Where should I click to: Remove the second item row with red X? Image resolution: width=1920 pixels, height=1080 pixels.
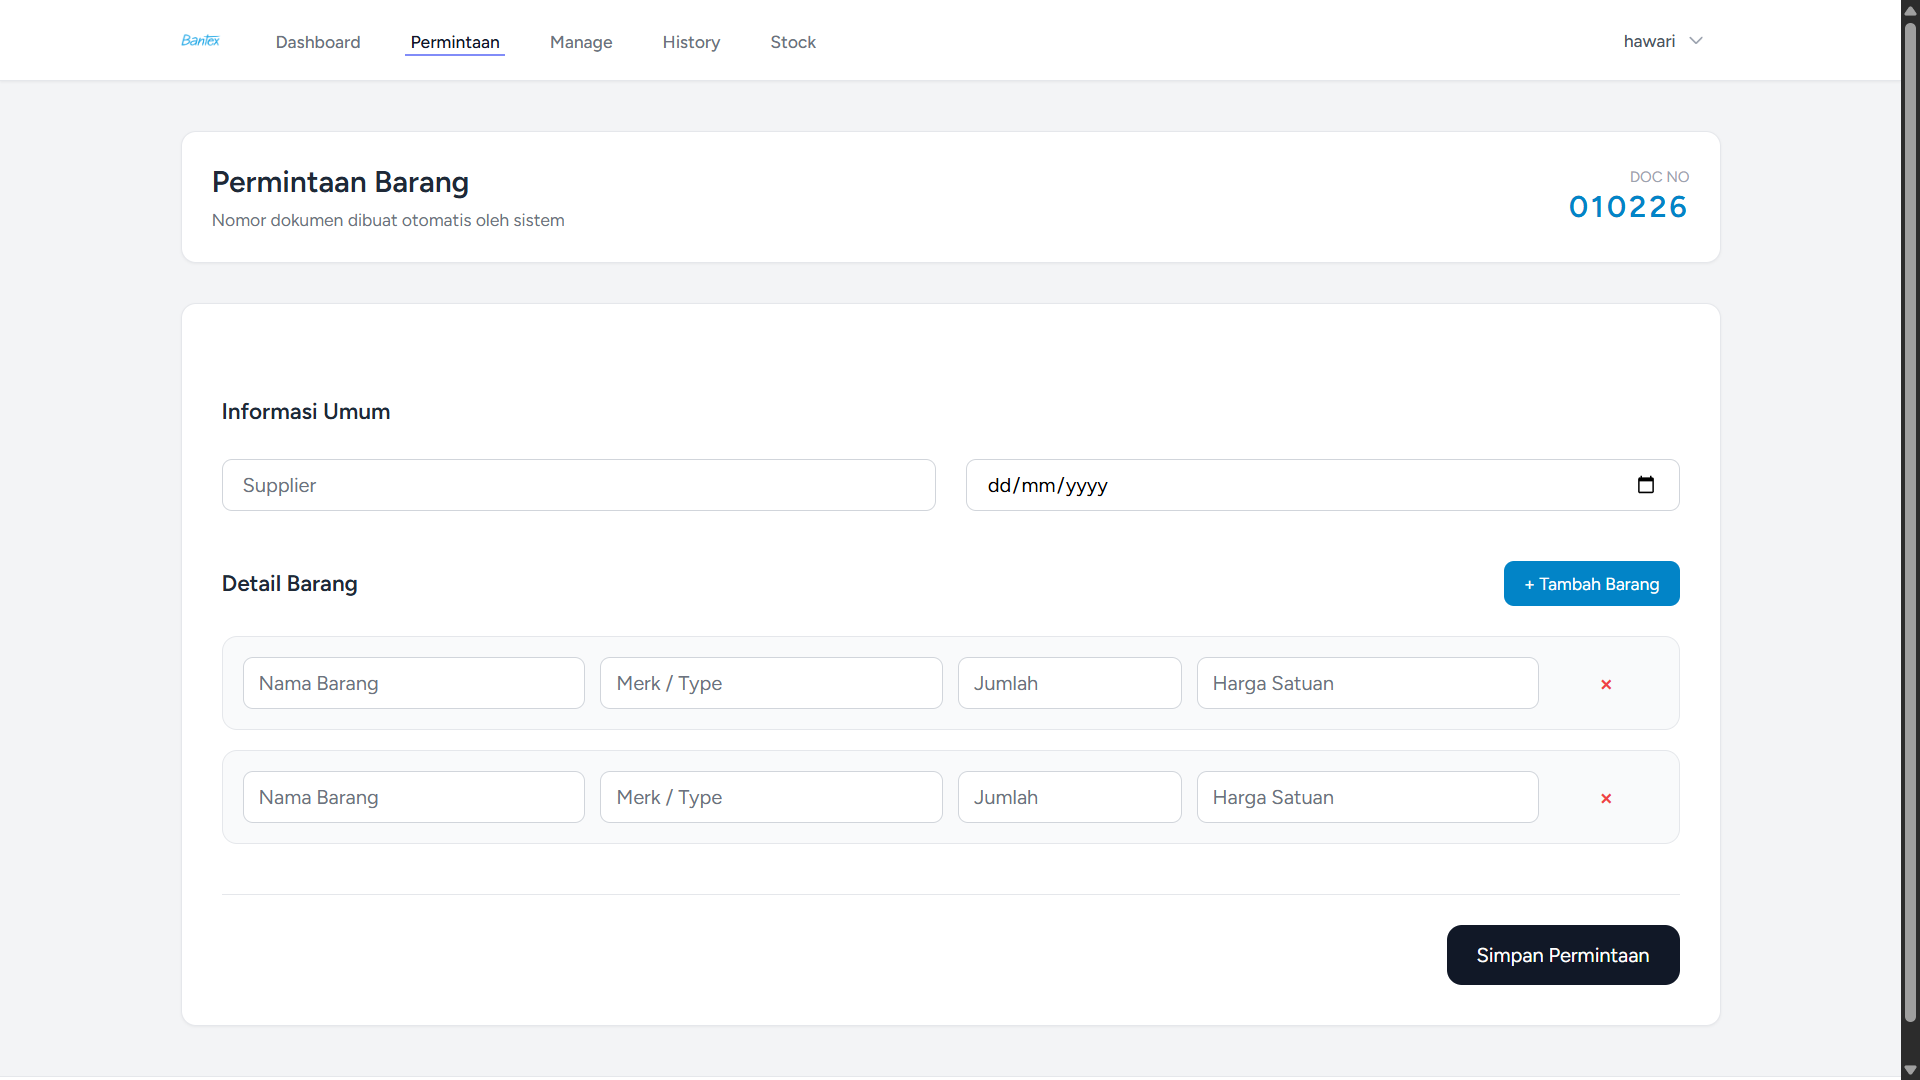pyautogui.click(x=1606, y=798)
